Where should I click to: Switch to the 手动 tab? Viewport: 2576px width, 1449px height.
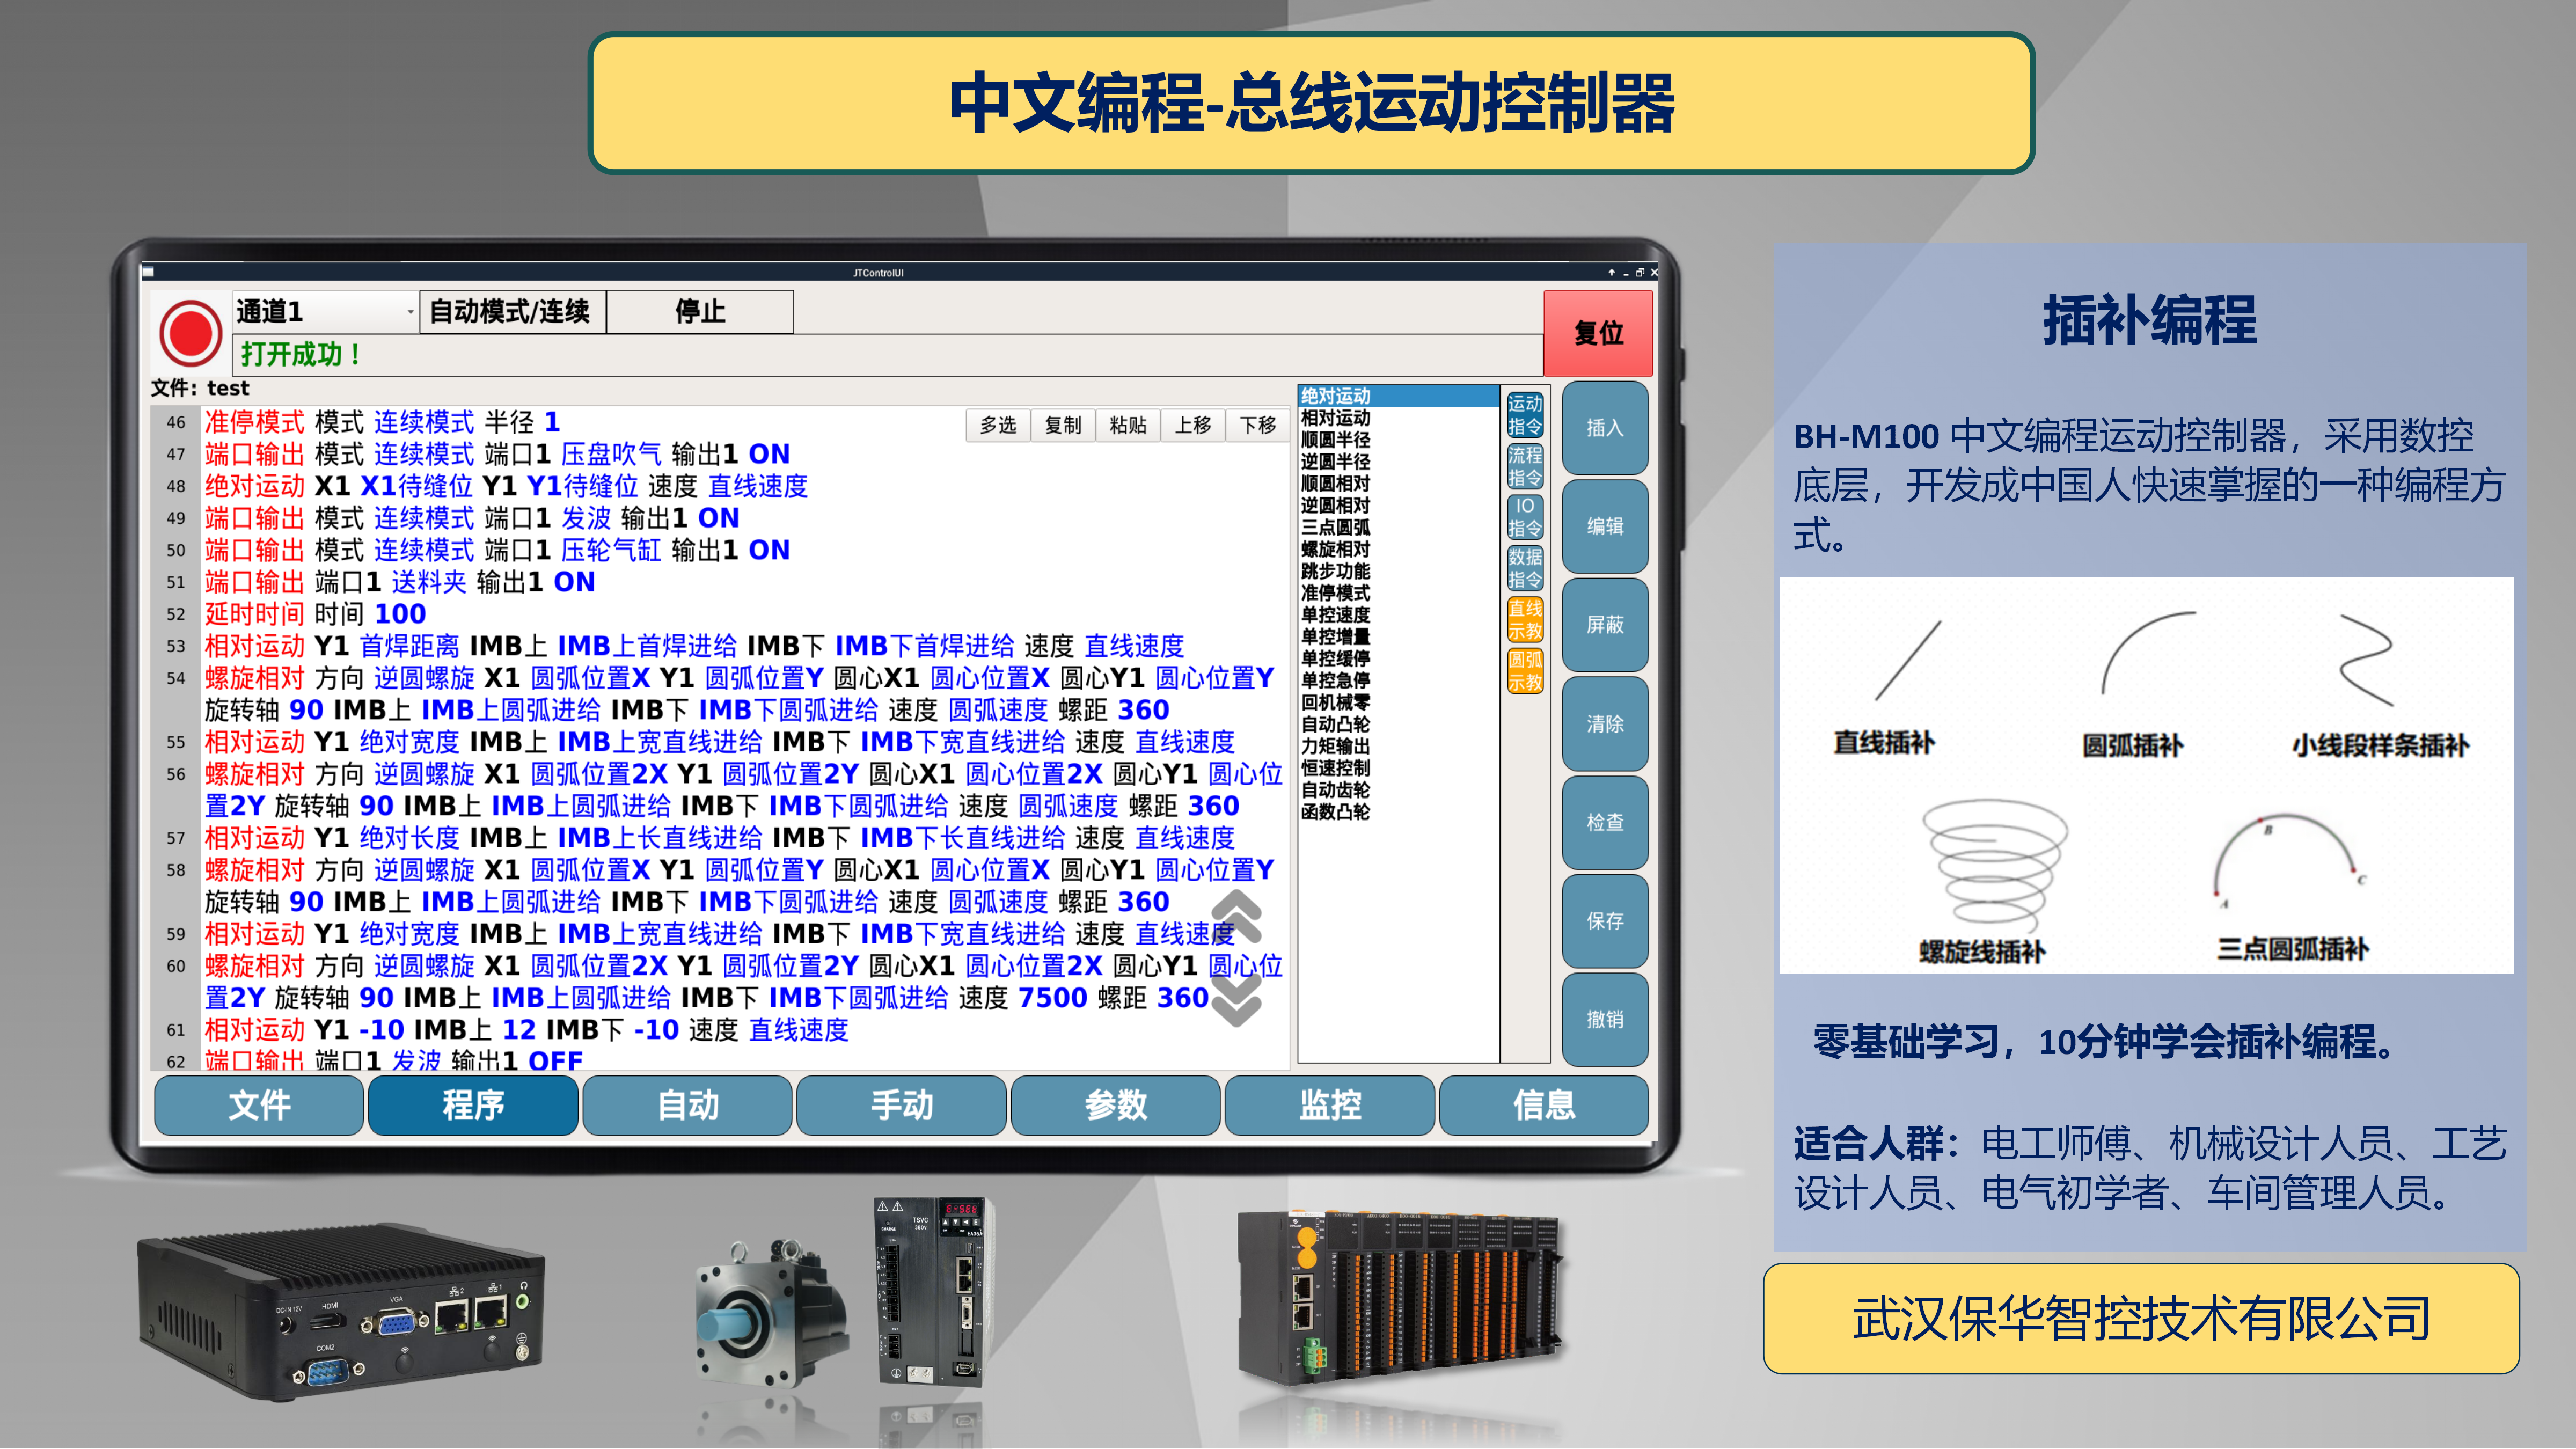[x=901, y=1105]
